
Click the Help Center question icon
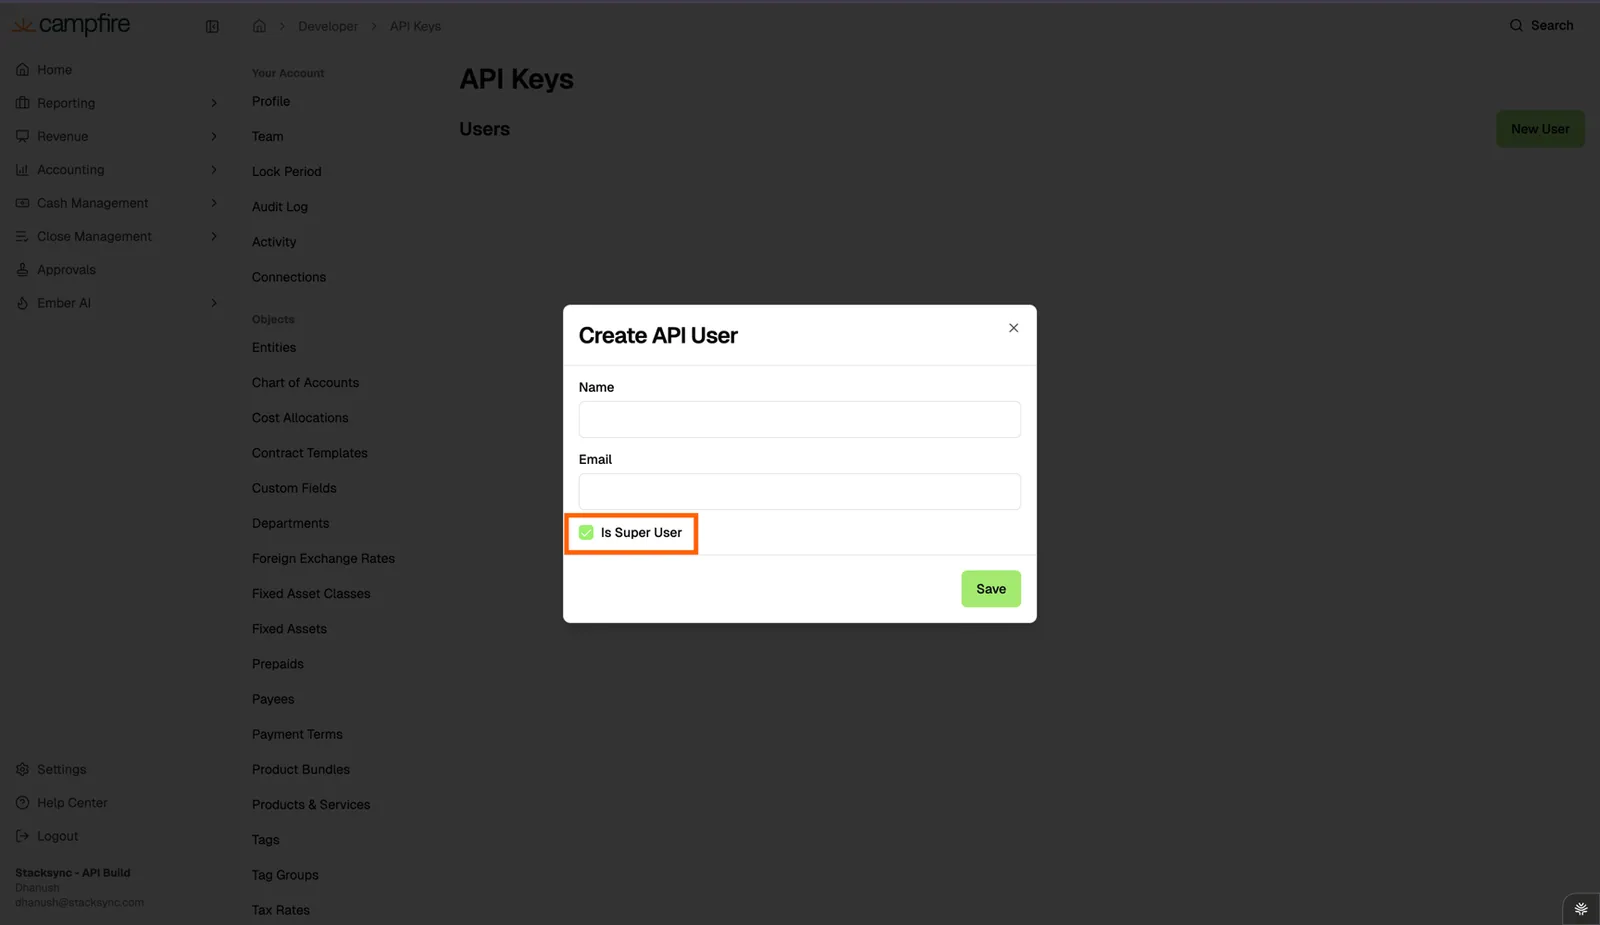point(22,803)
